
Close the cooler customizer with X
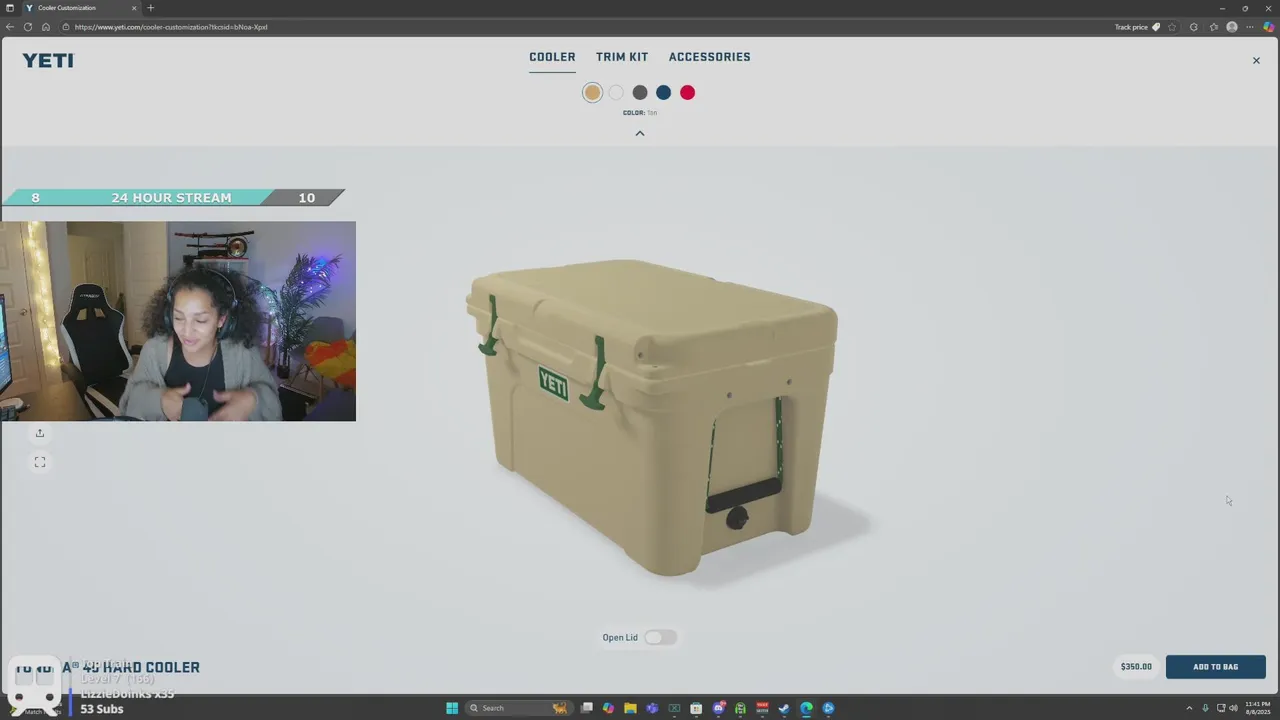point(1256,61)
